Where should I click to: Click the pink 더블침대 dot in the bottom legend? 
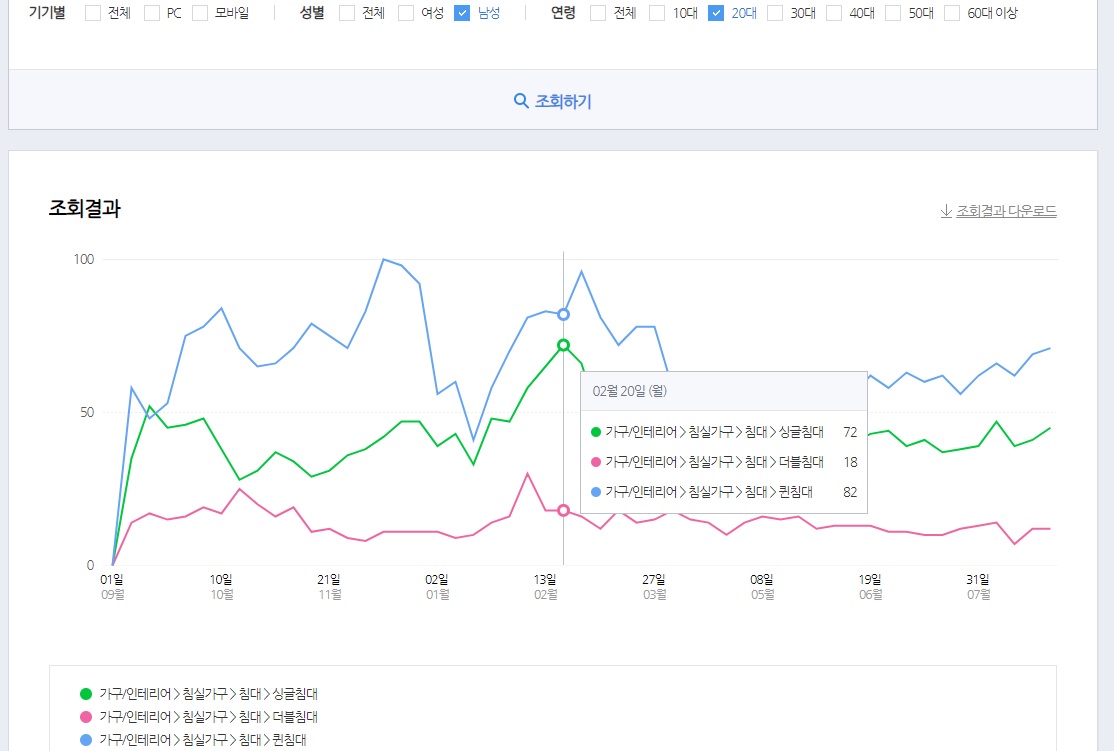pyautogui.click(x=86, y=717)
